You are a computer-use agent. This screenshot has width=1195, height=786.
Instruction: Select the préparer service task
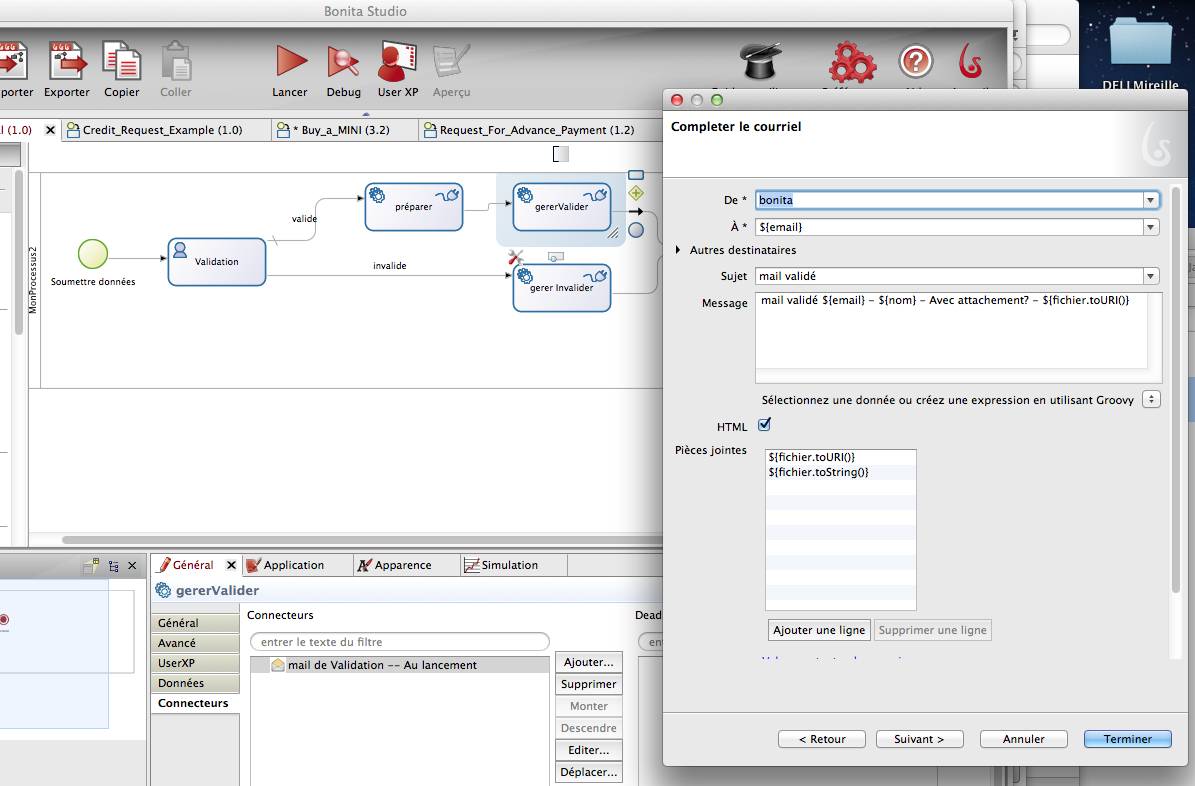click(x=413, y=206)
